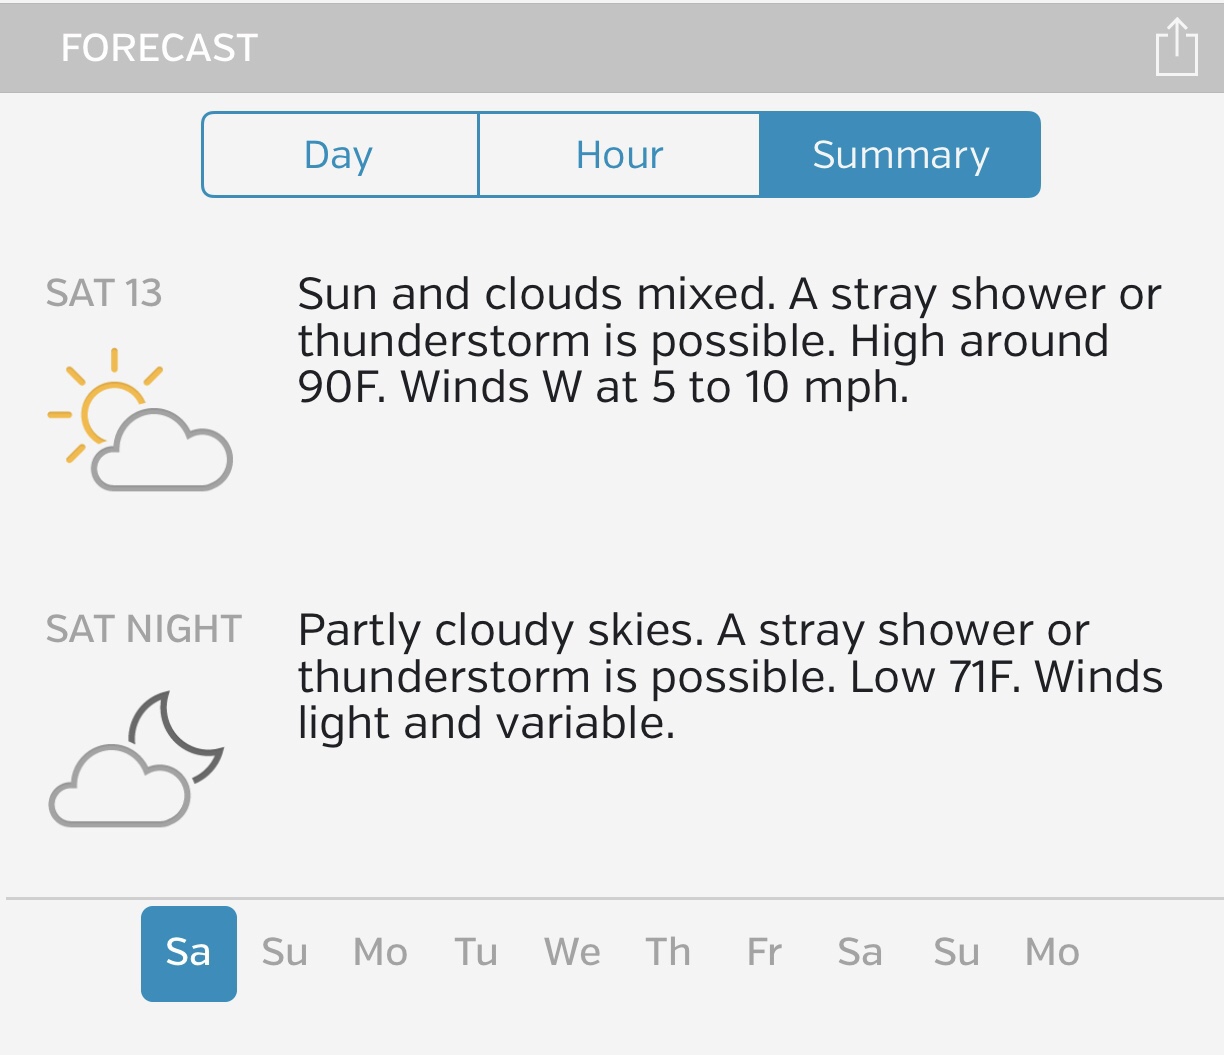Select the final Mo in the day row

[1052, 953]
